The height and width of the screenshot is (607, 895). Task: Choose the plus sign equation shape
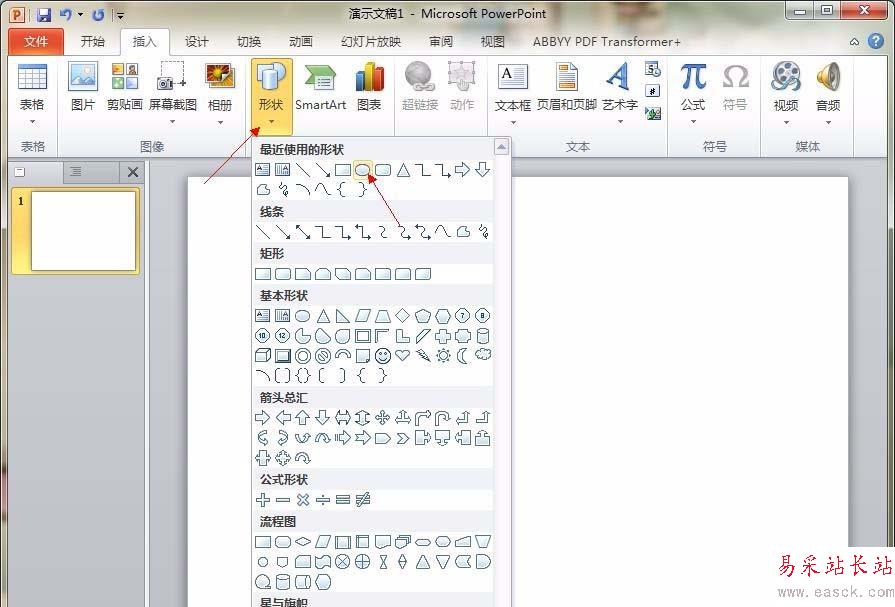[x=263, y=500]
